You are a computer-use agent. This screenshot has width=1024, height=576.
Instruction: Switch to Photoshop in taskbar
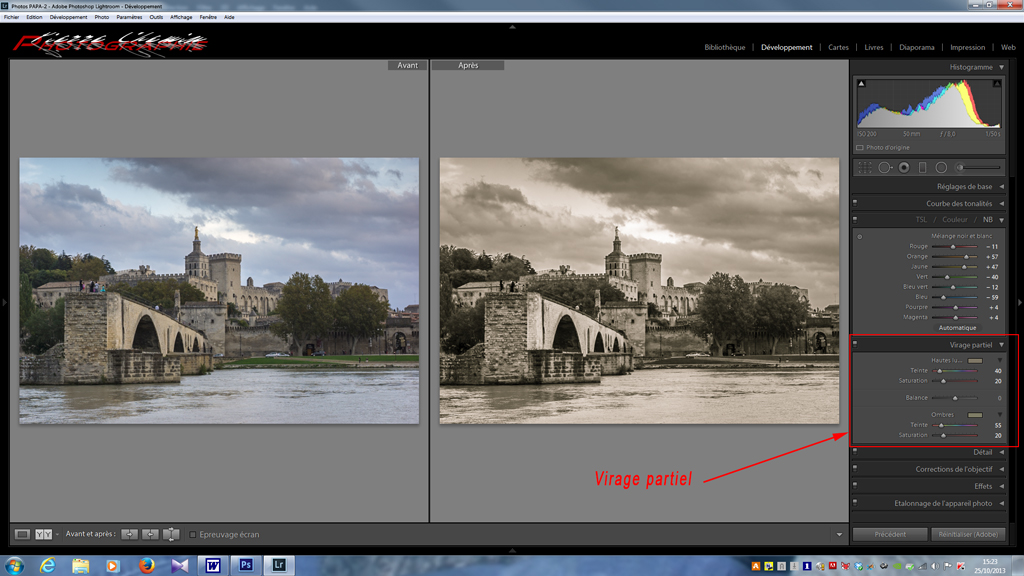246,566
